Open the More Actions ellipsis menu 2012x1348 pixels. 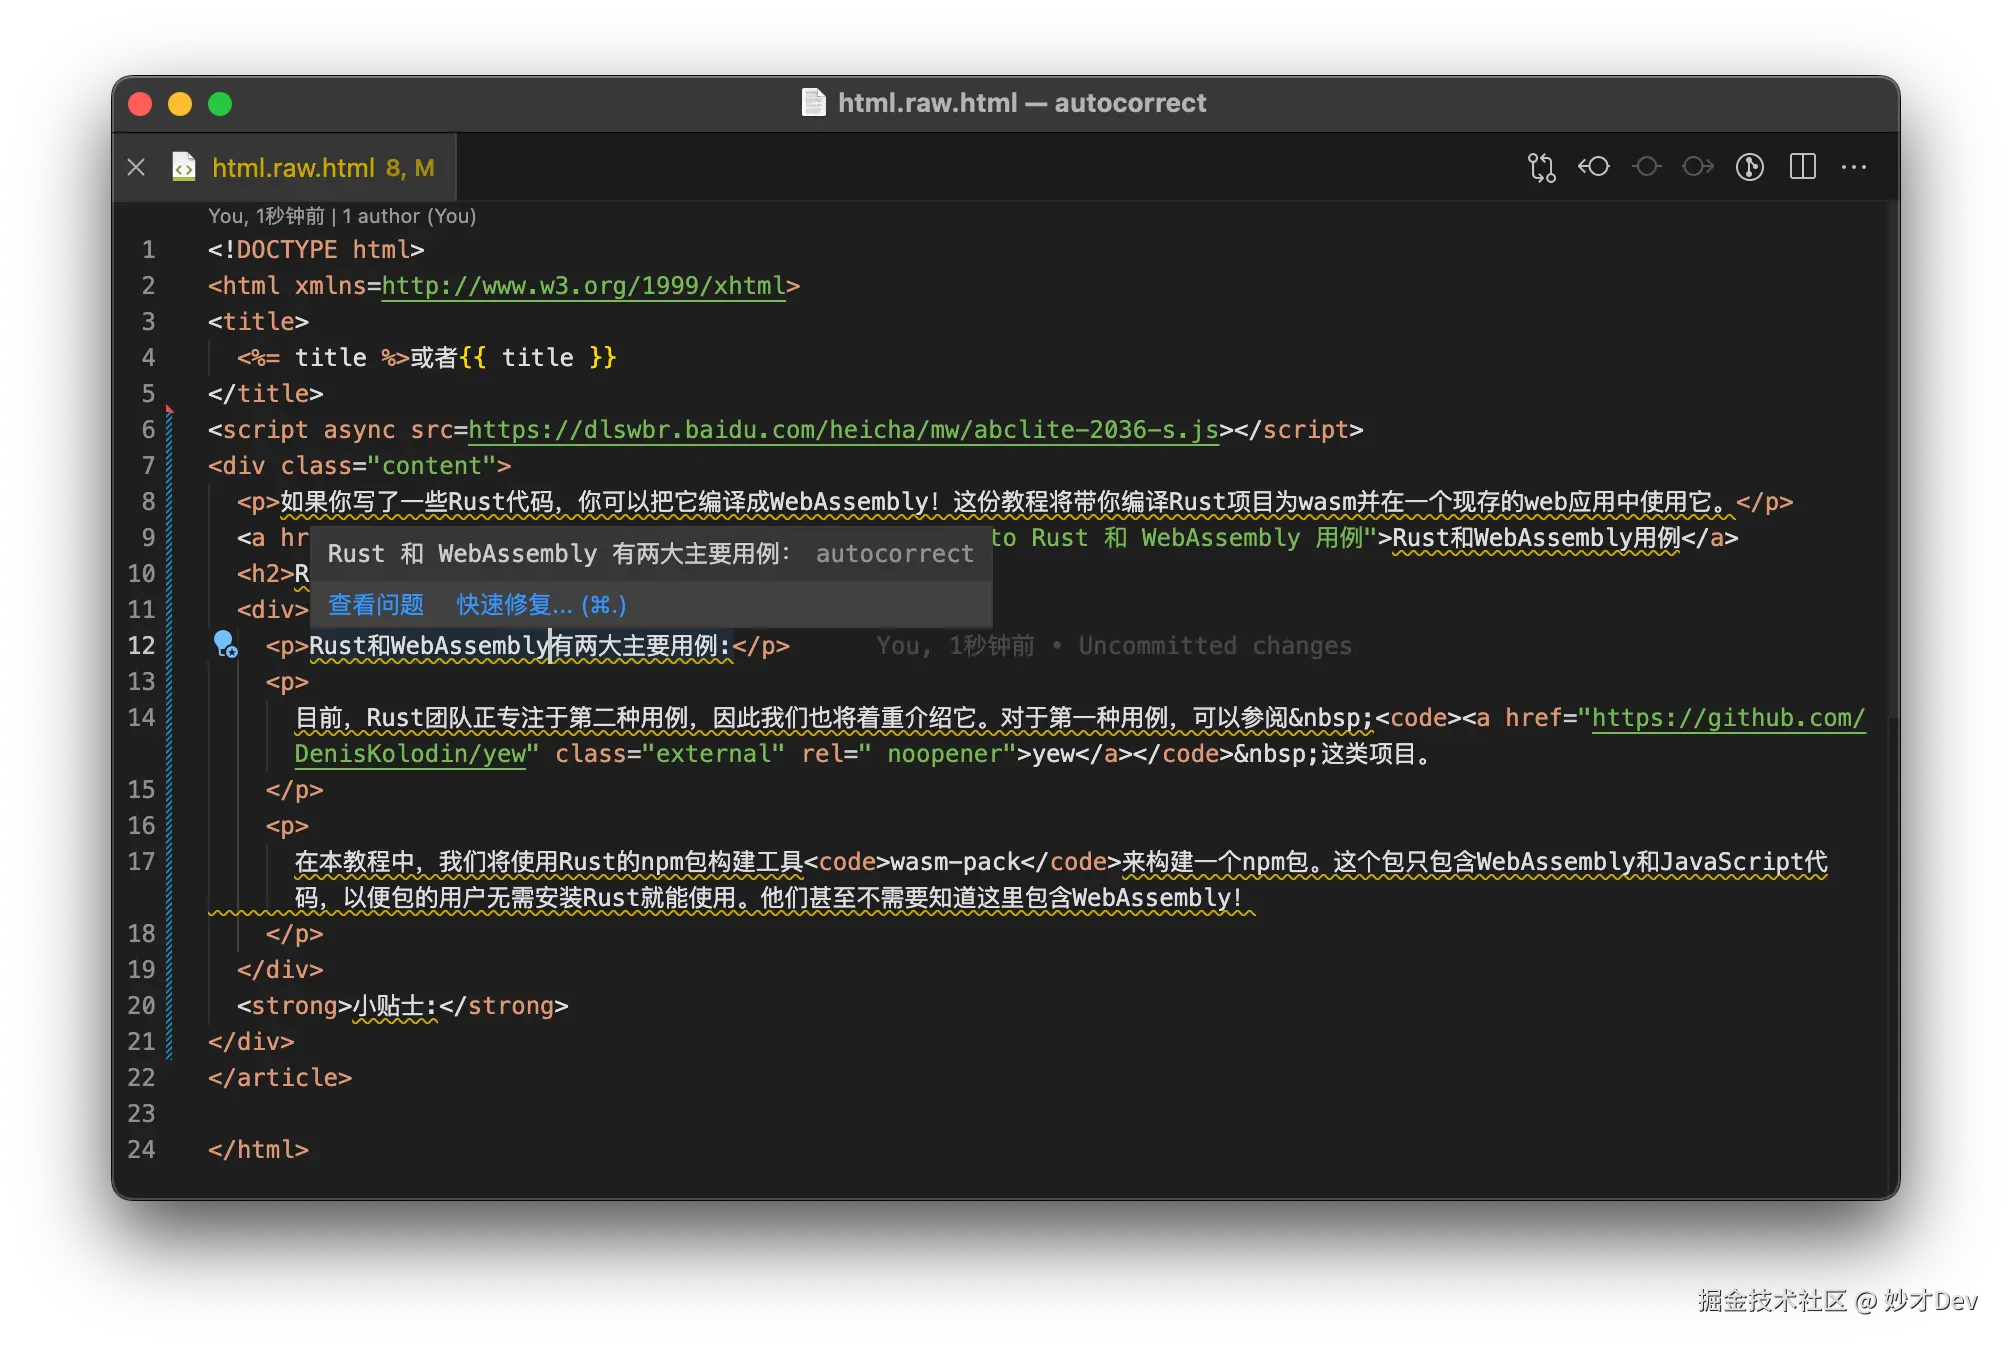click(x=1854, y=167)
